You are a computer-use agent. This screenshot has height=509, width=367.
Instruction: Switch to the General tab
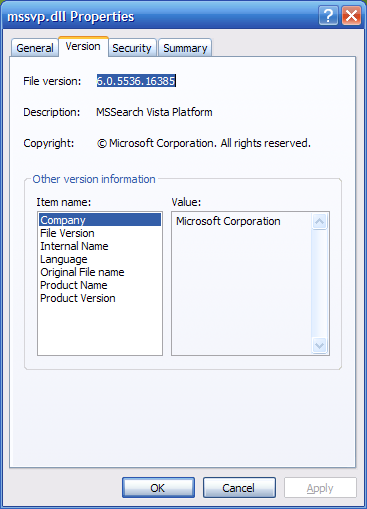tap(35, 48)
